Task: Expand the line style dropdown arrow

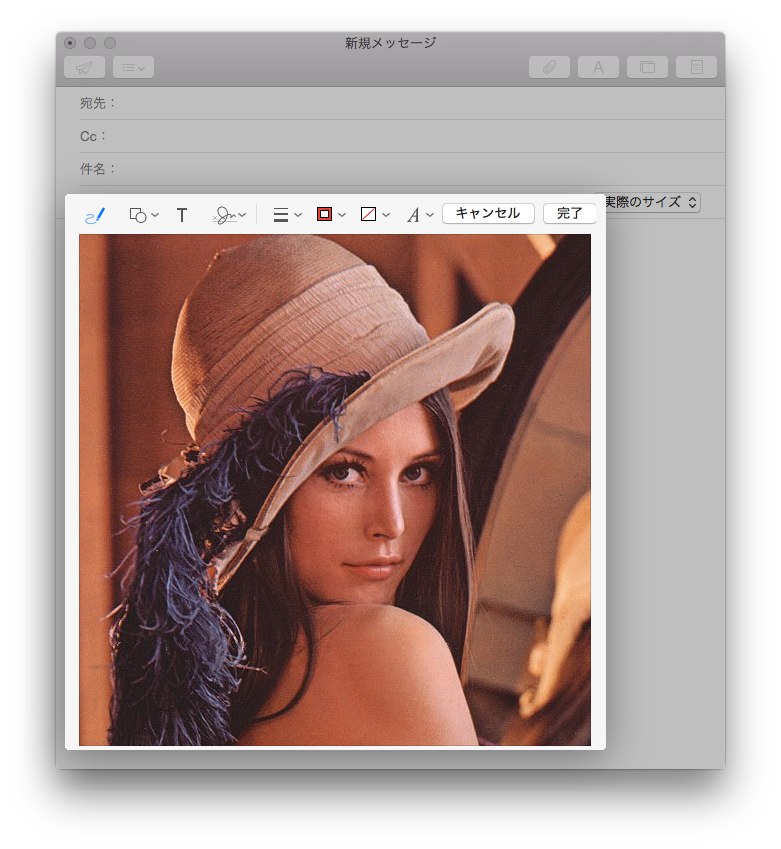Action: point(298,215)
